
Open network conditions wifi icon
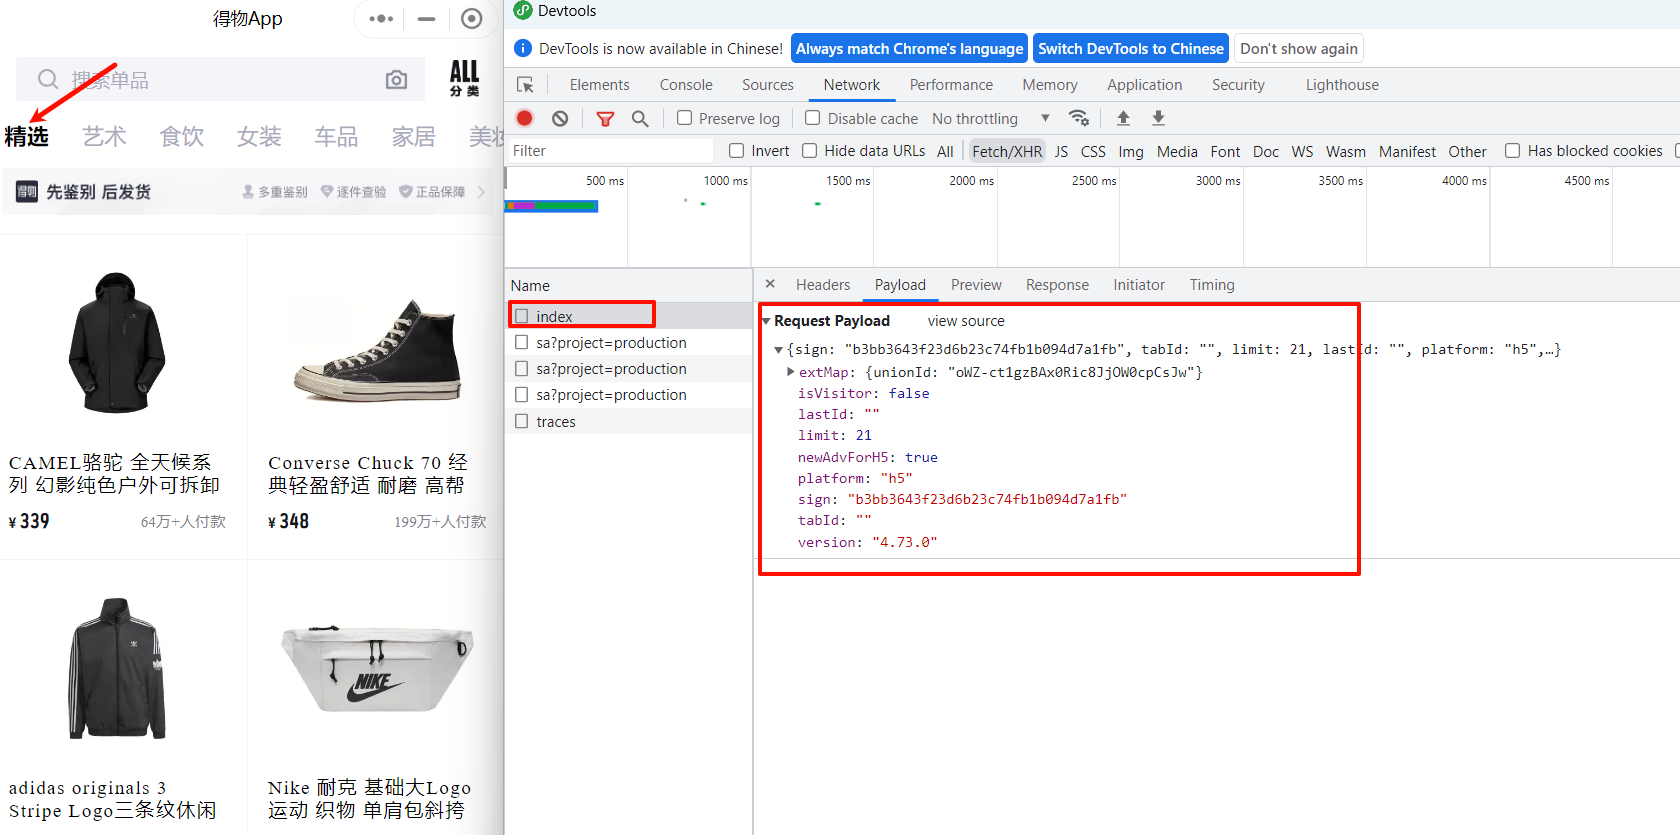point(1079,118)
